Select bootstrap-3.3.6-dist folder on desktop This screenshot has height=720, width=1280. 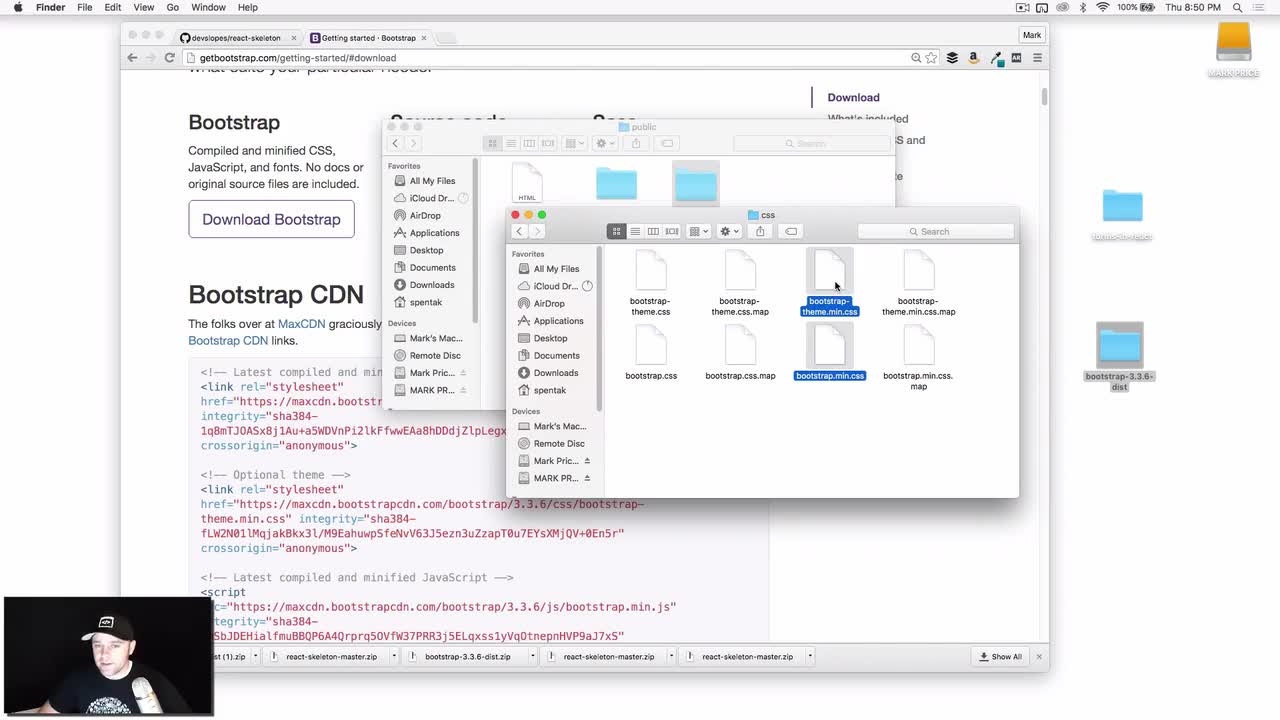tap(1120, 357)
